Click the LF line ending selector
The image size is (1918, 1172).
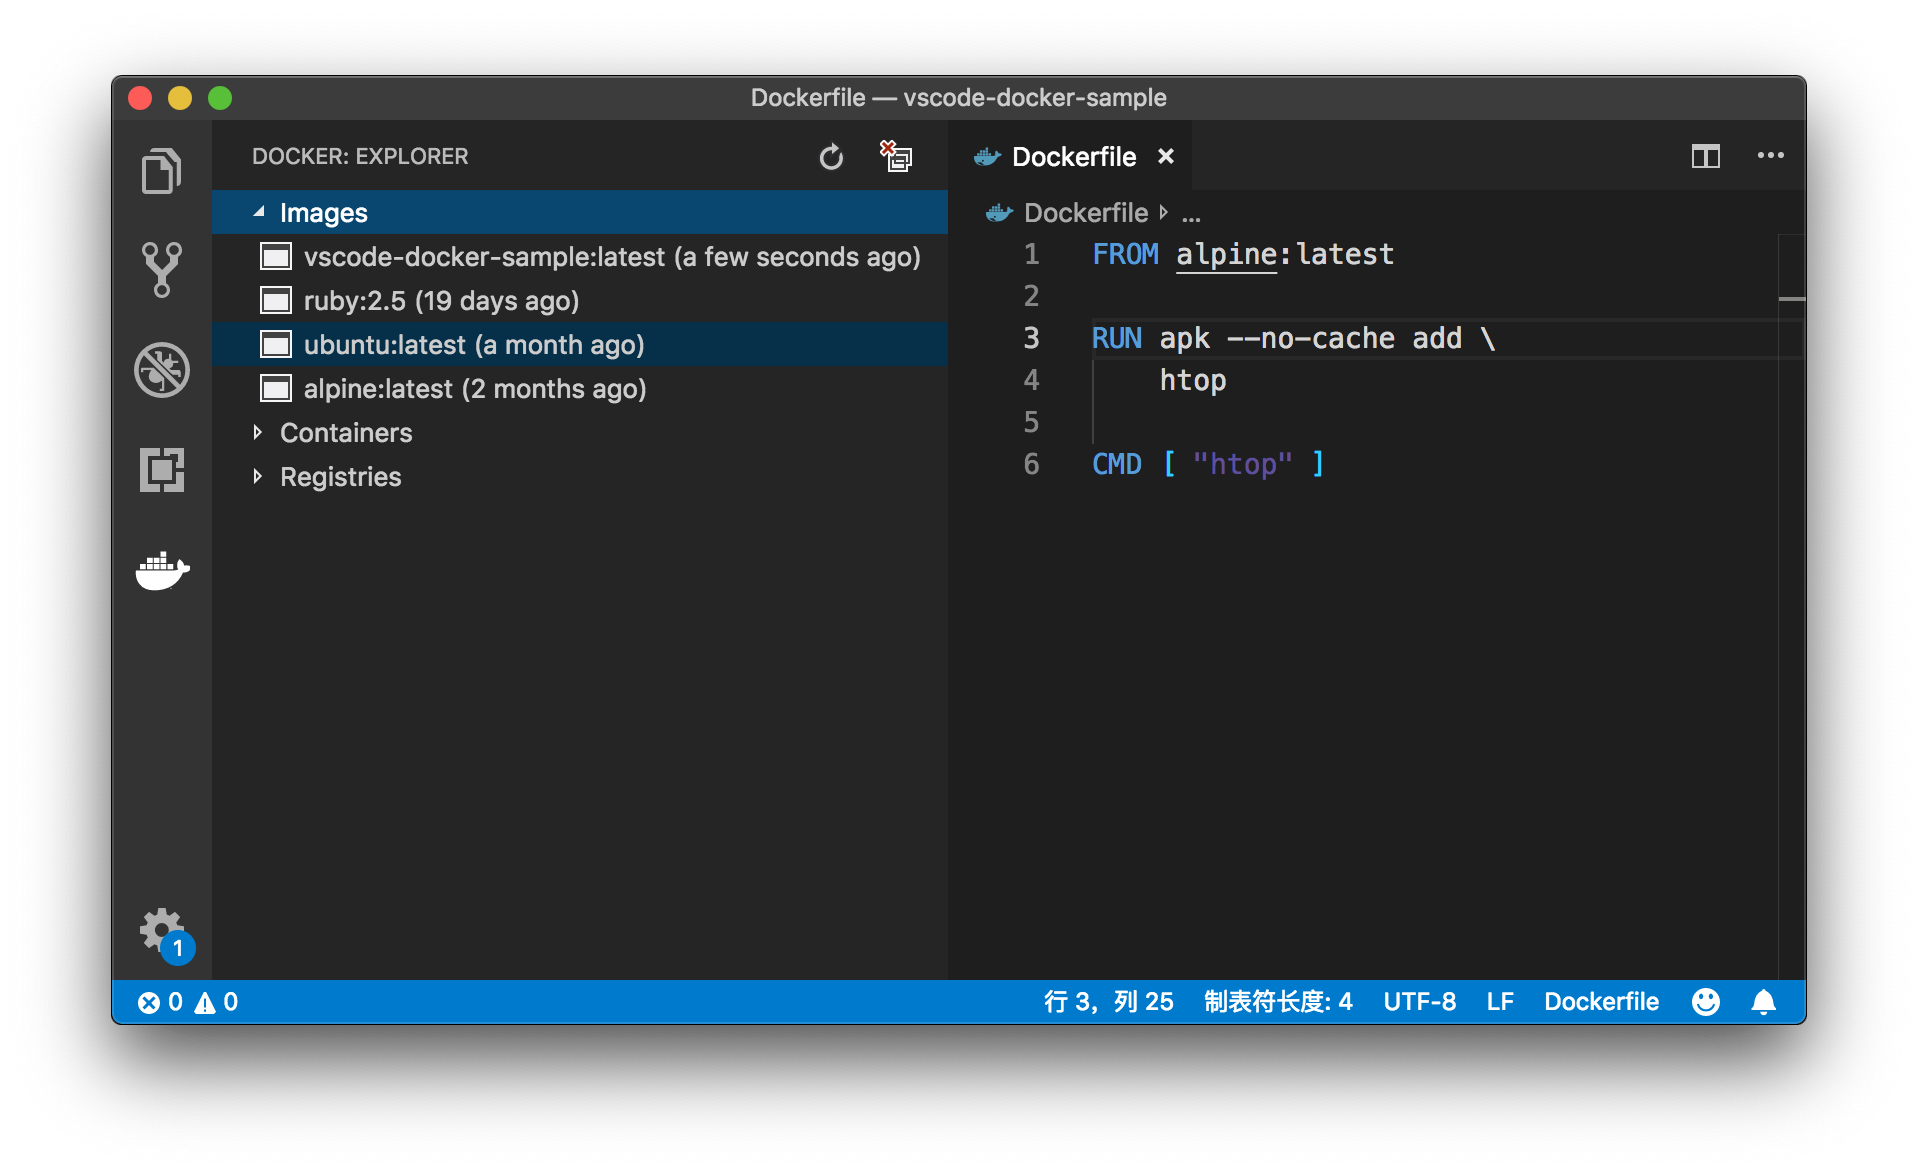[x=1499, y=1002]
